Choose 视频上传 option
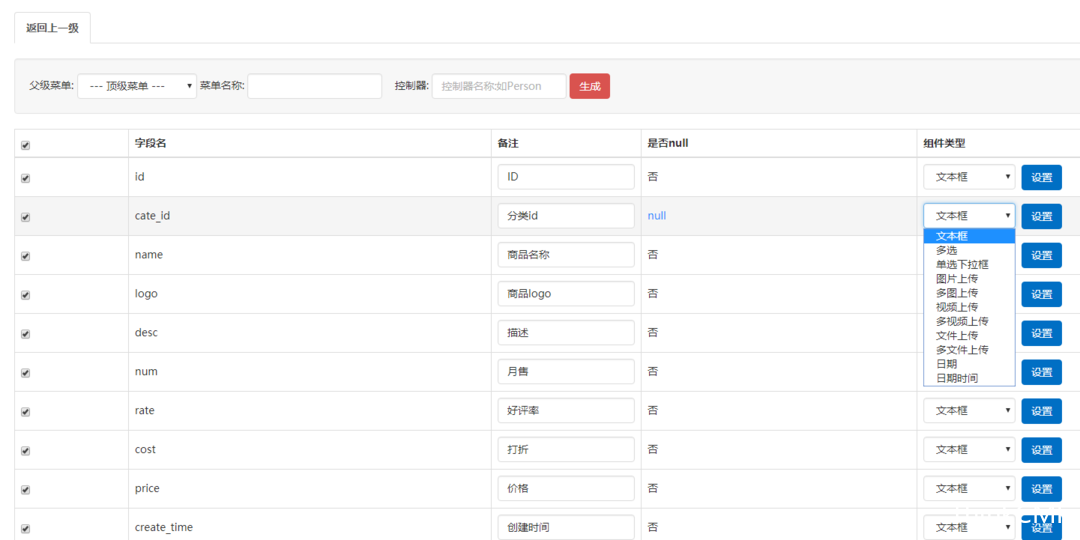This screenshot has width=1080, height=540. click(969, 307)
